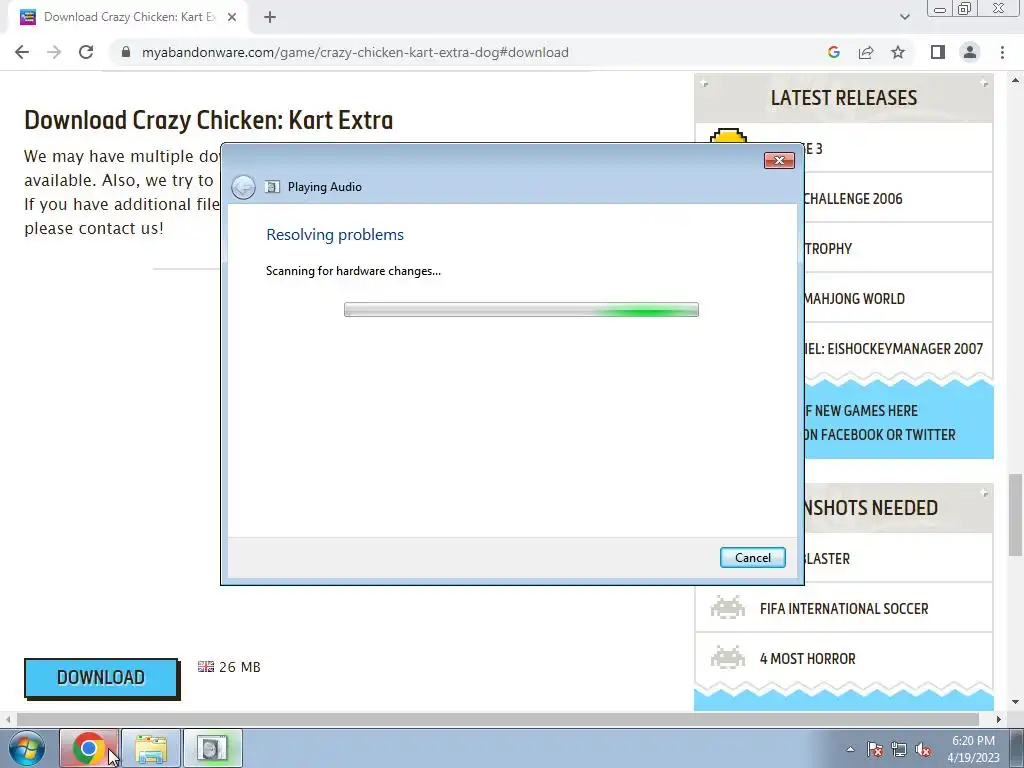Click muted volume tray icon
The width and height of the screenshot is (1024, 768).
click(x=923, y=749)
